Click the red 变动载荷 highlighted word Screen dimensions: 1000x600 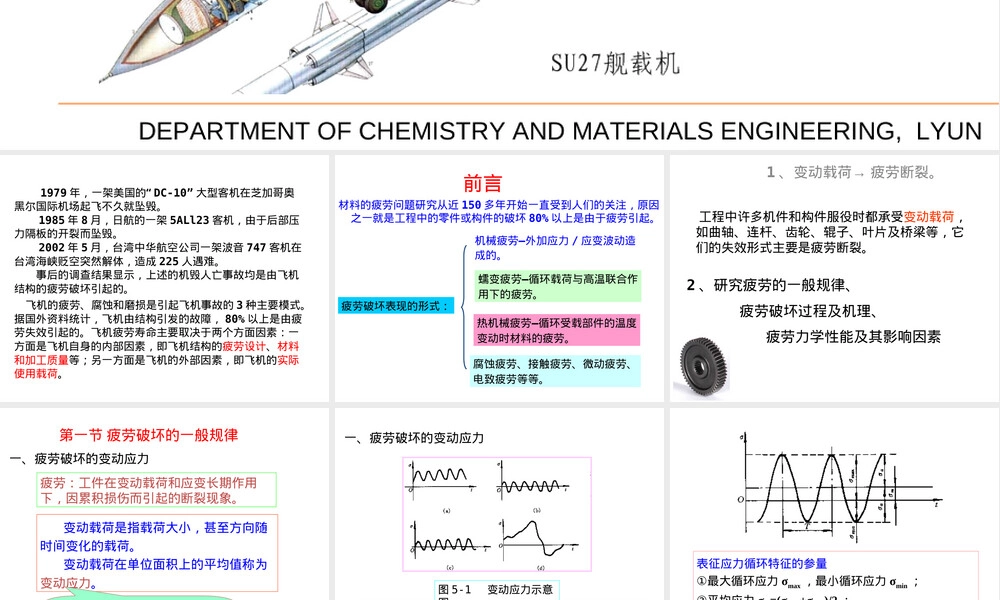[x=929, y=217]
